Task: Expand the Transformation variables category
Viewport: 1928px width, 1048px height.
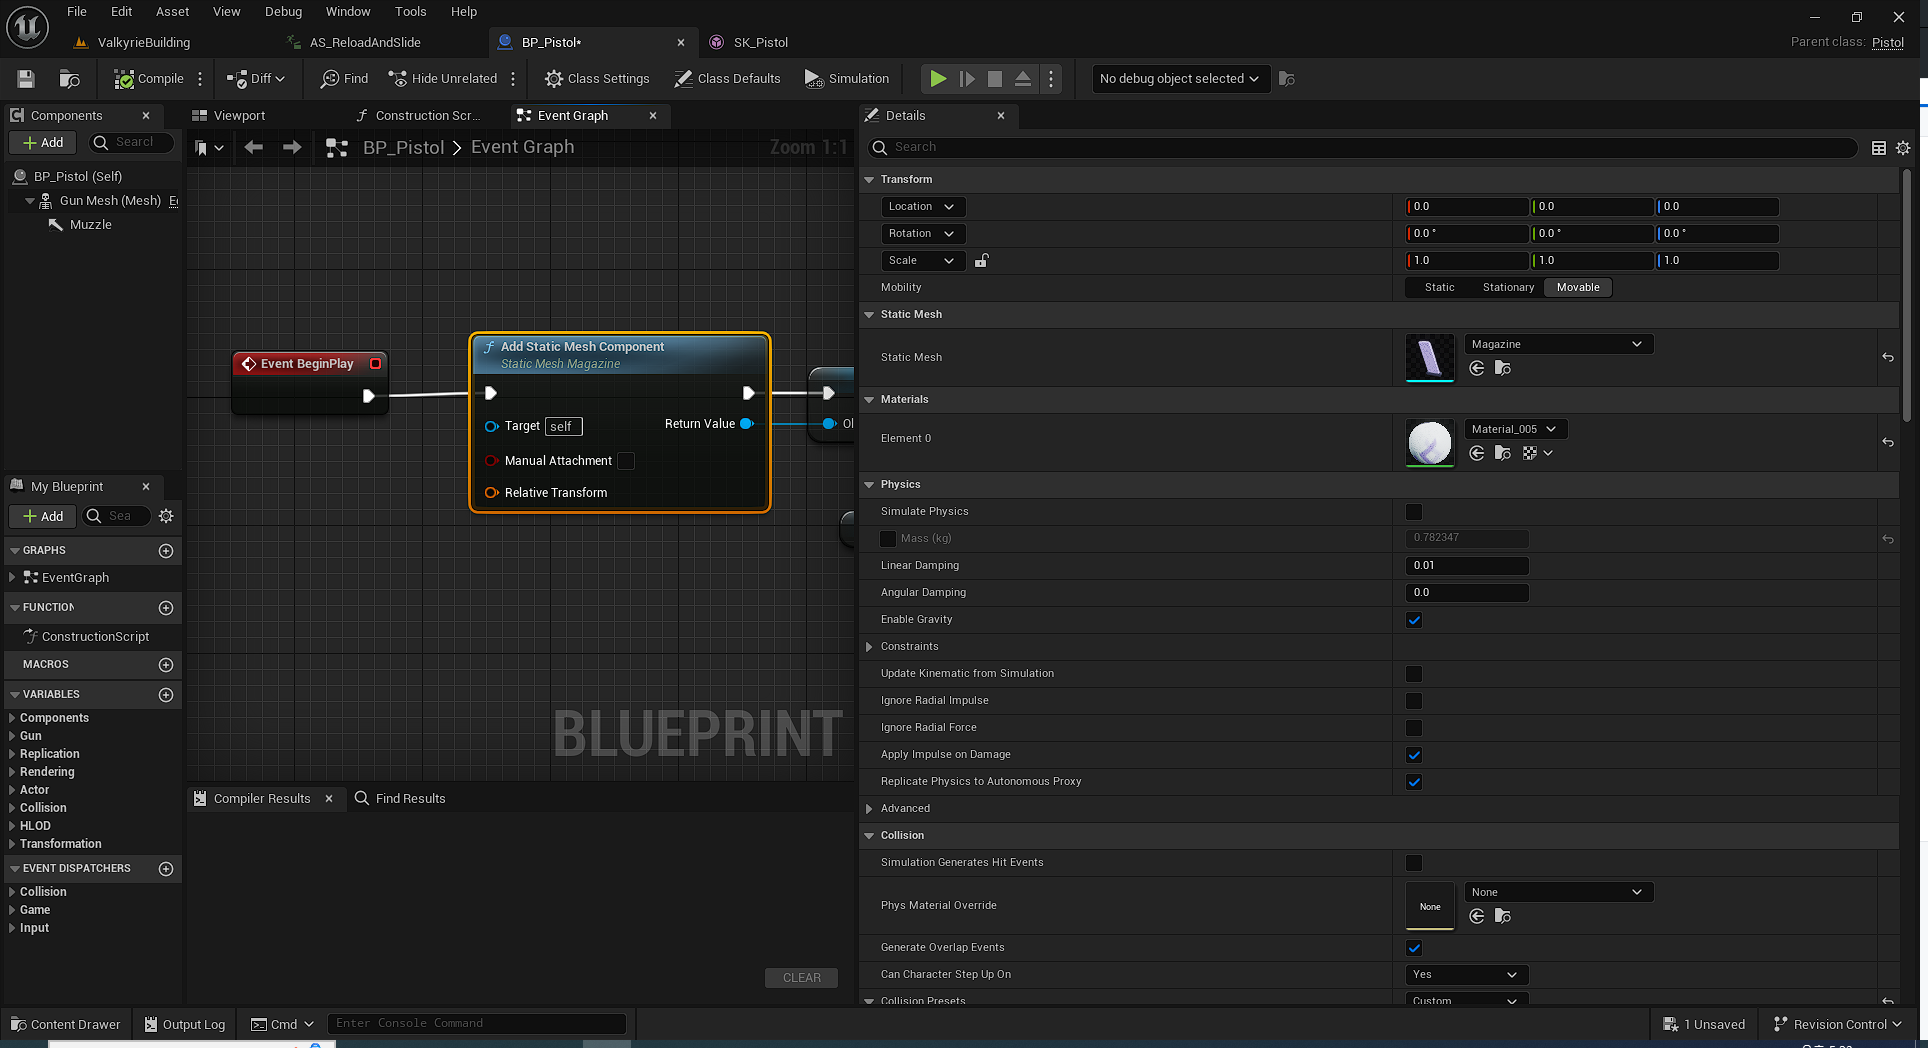Action: 12,844
